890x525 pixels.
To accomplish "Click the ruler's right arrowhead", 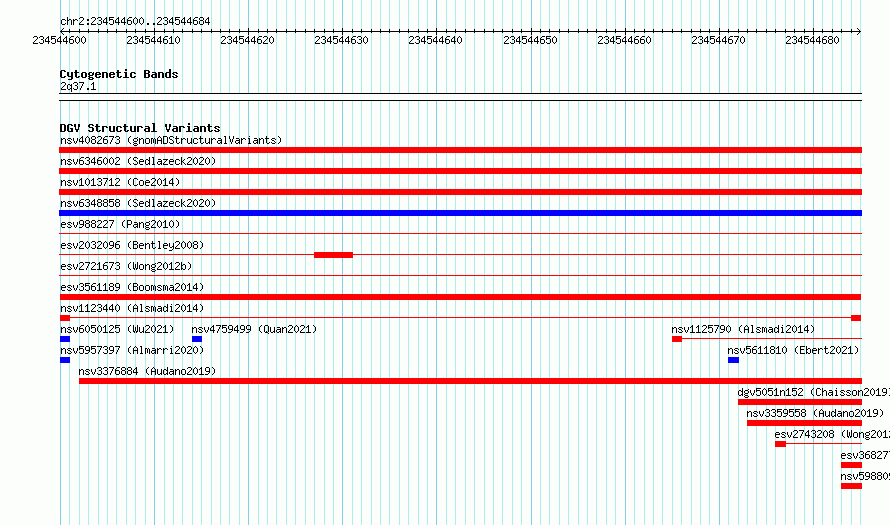I will coord(859,31).
